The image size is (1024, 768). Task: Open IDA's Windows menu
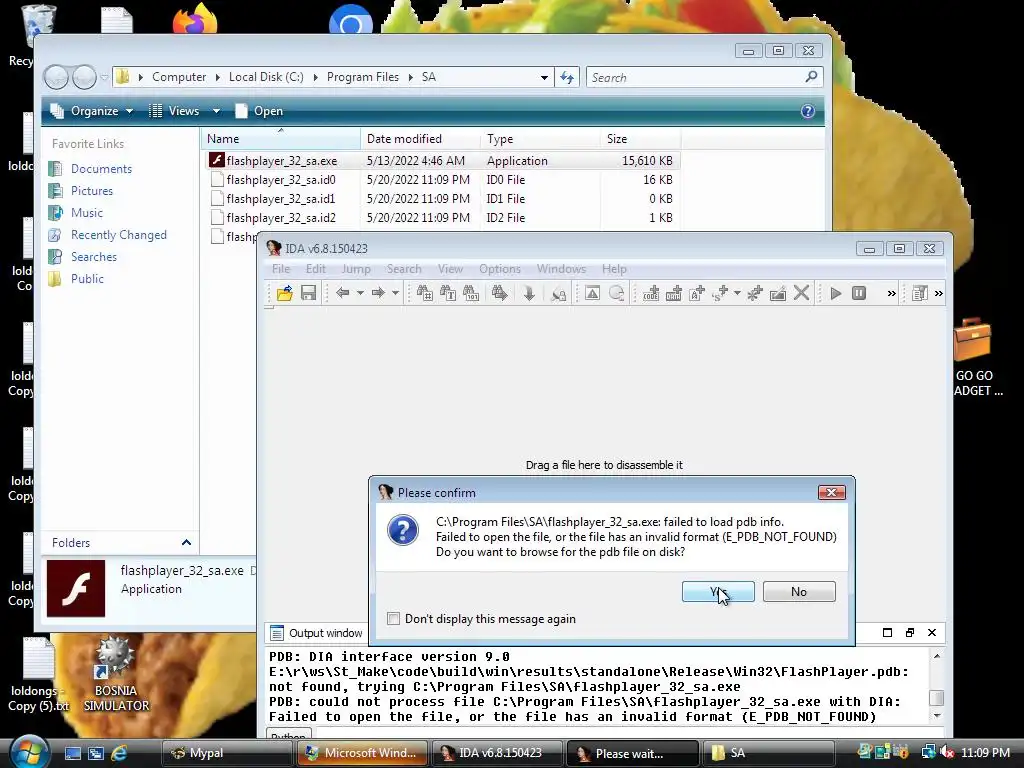pos(561,269)
